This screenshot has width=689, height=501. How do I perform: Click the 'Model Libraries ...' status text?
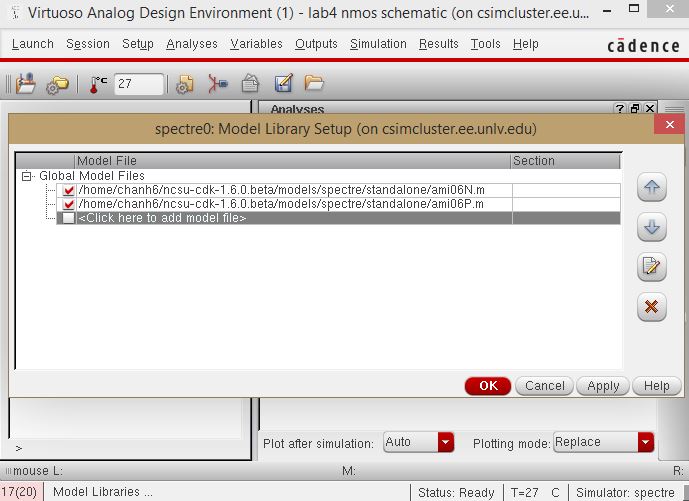pos(103,492)
